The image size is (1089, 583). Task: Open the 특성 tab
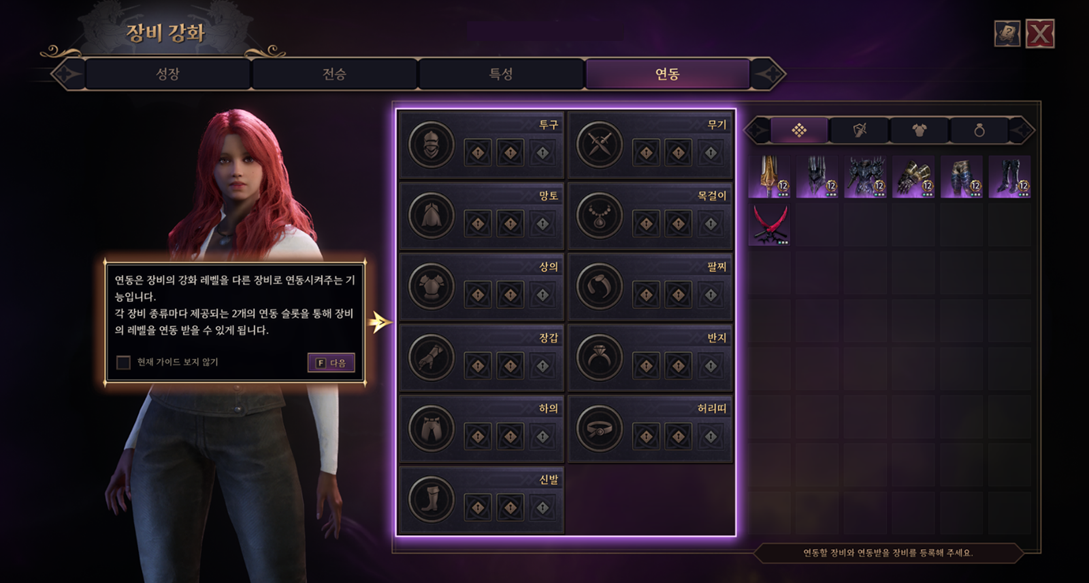[501, 74]
